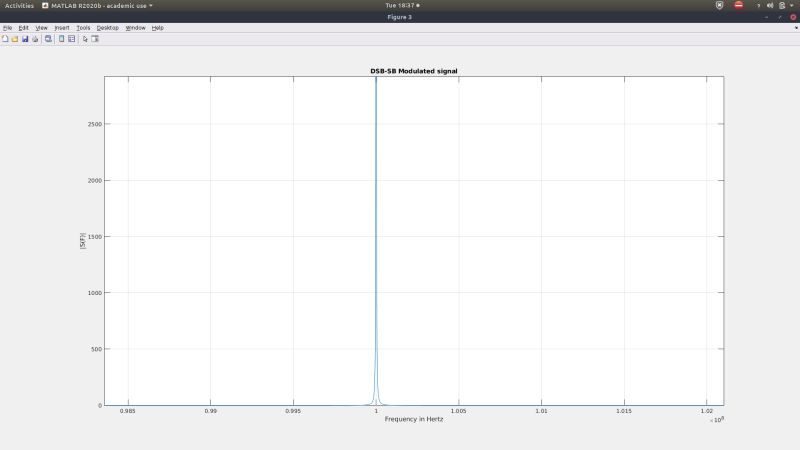
Task: Open the Window menu
Action: click(x=135, y=28)
